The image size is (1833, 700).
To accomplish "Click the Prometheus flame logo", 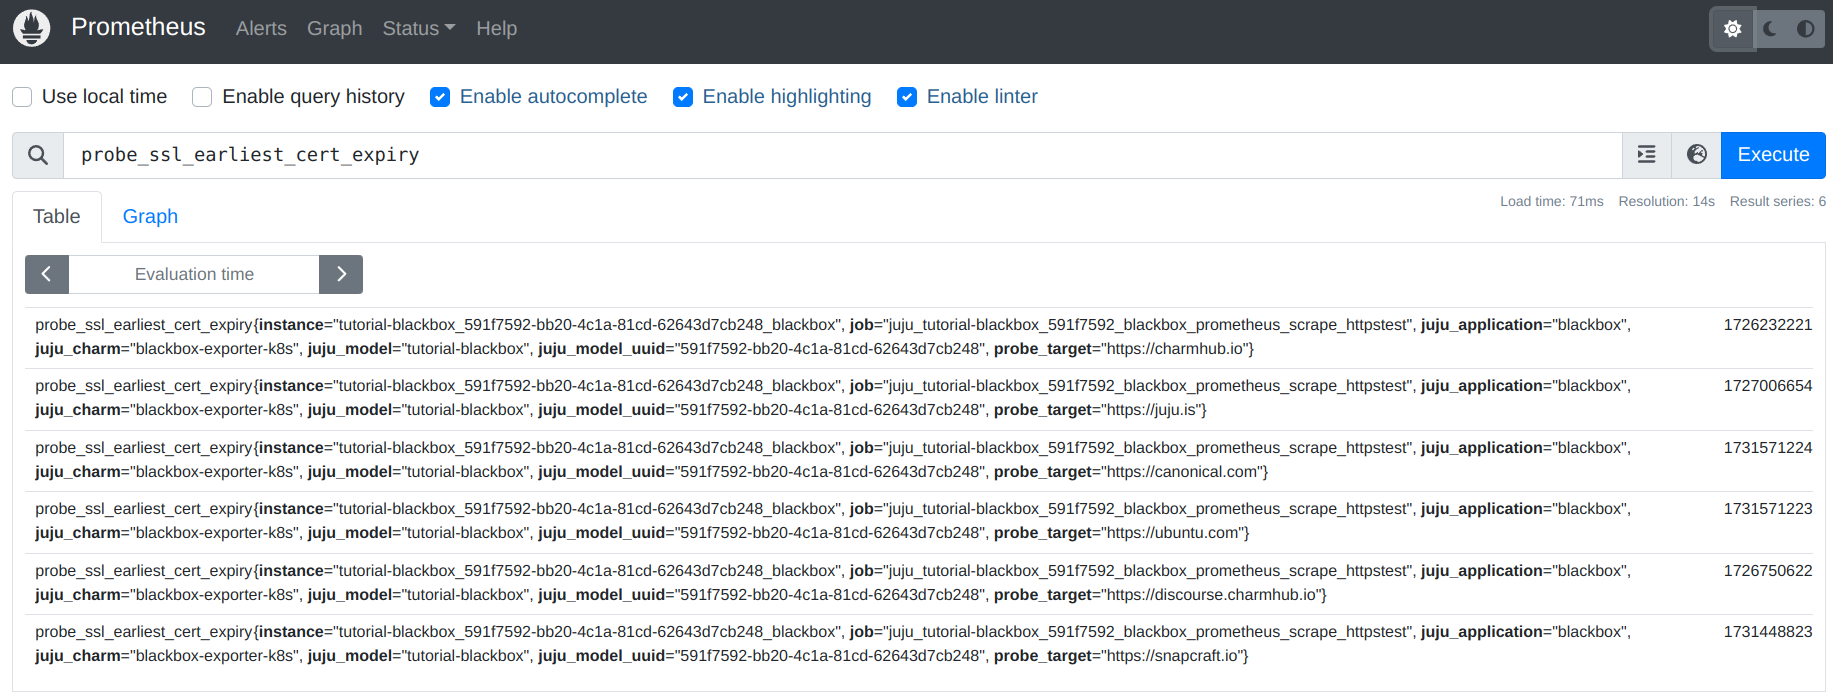I will [31, 28].
